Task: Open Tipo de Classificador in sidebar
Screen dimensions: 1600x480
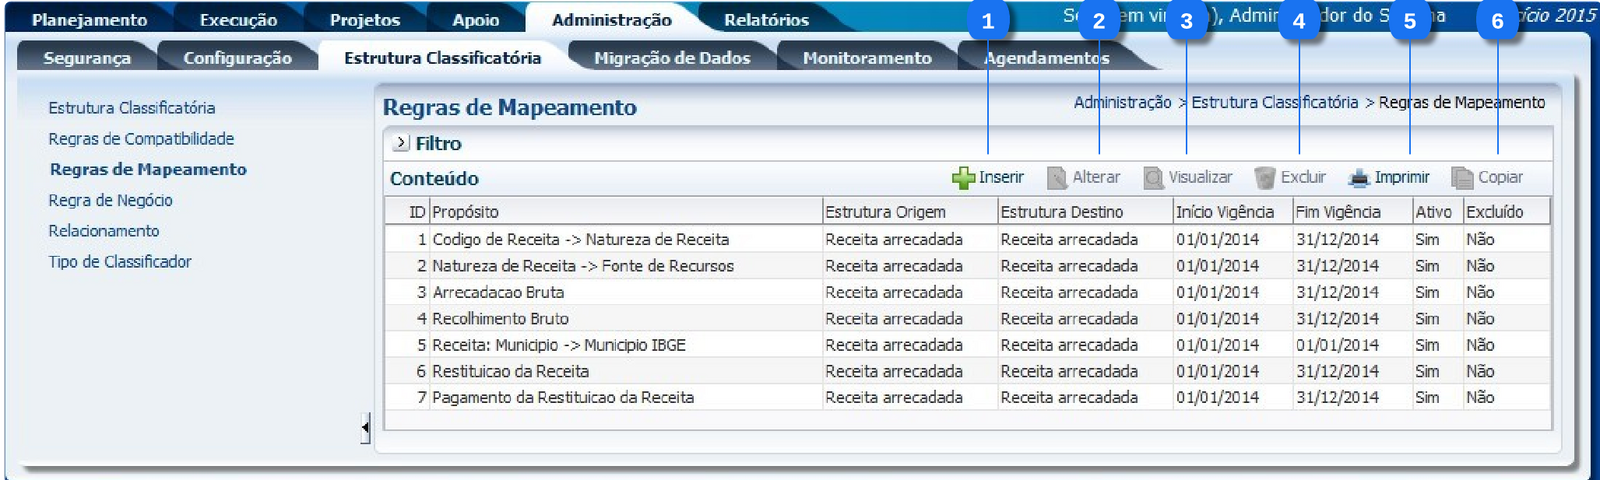Action: tap(120, 262)
